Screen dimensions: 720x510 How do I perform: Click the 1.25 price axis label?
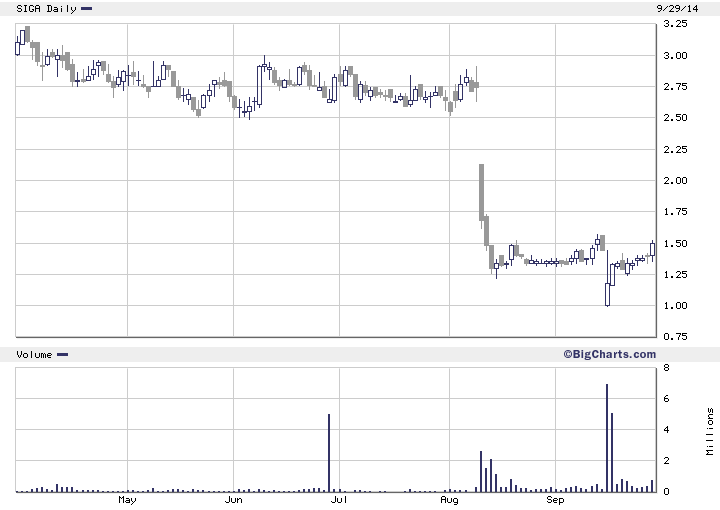coord(675,275)
